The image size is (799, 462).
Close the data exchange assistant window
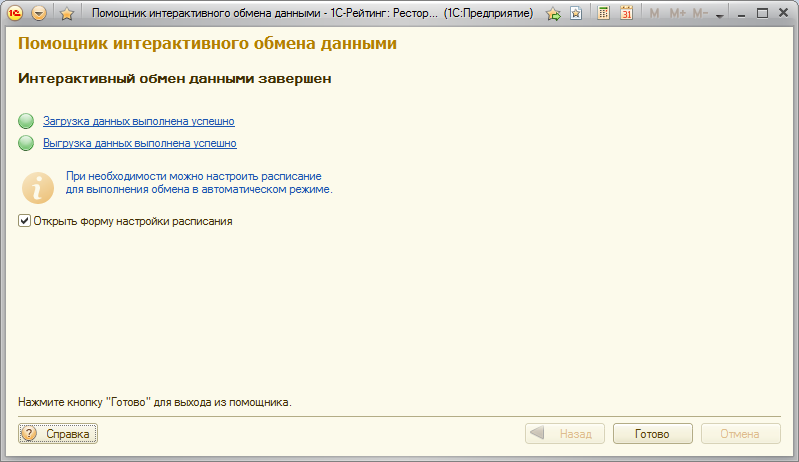[784, 13]
